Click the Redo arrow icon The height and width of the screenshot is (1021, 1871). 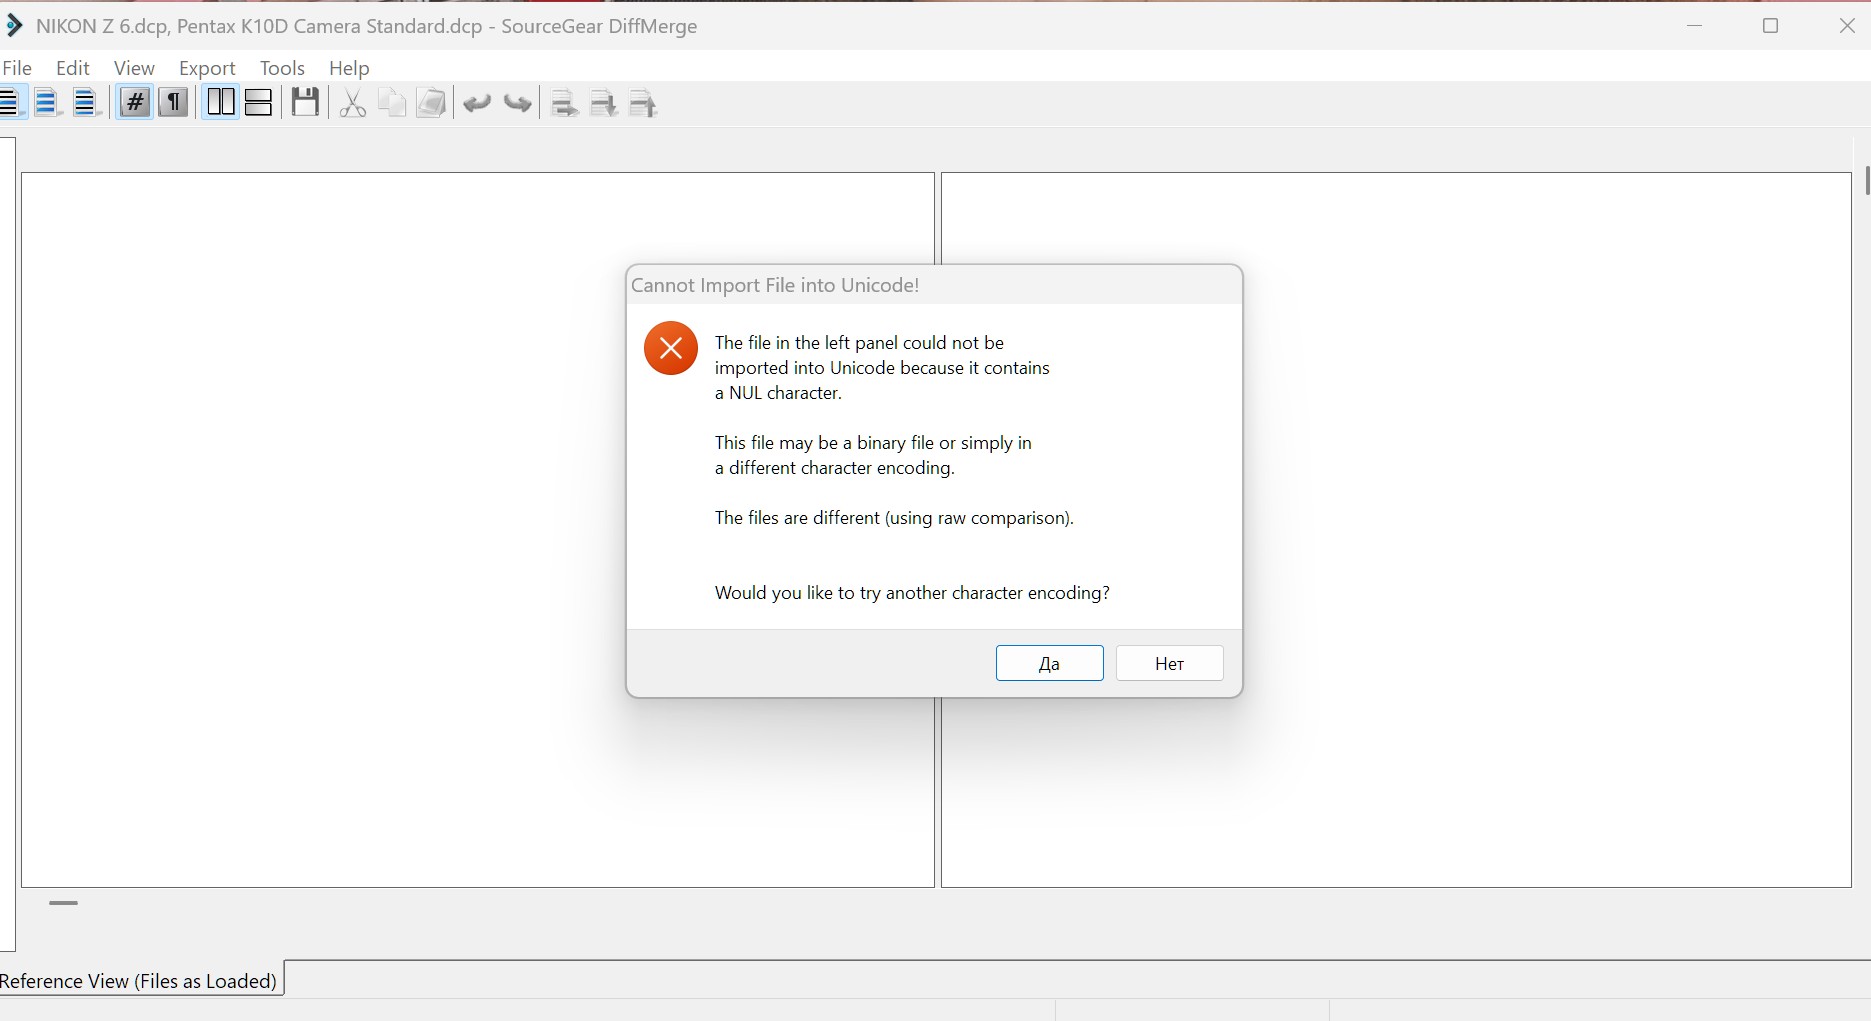517,103
